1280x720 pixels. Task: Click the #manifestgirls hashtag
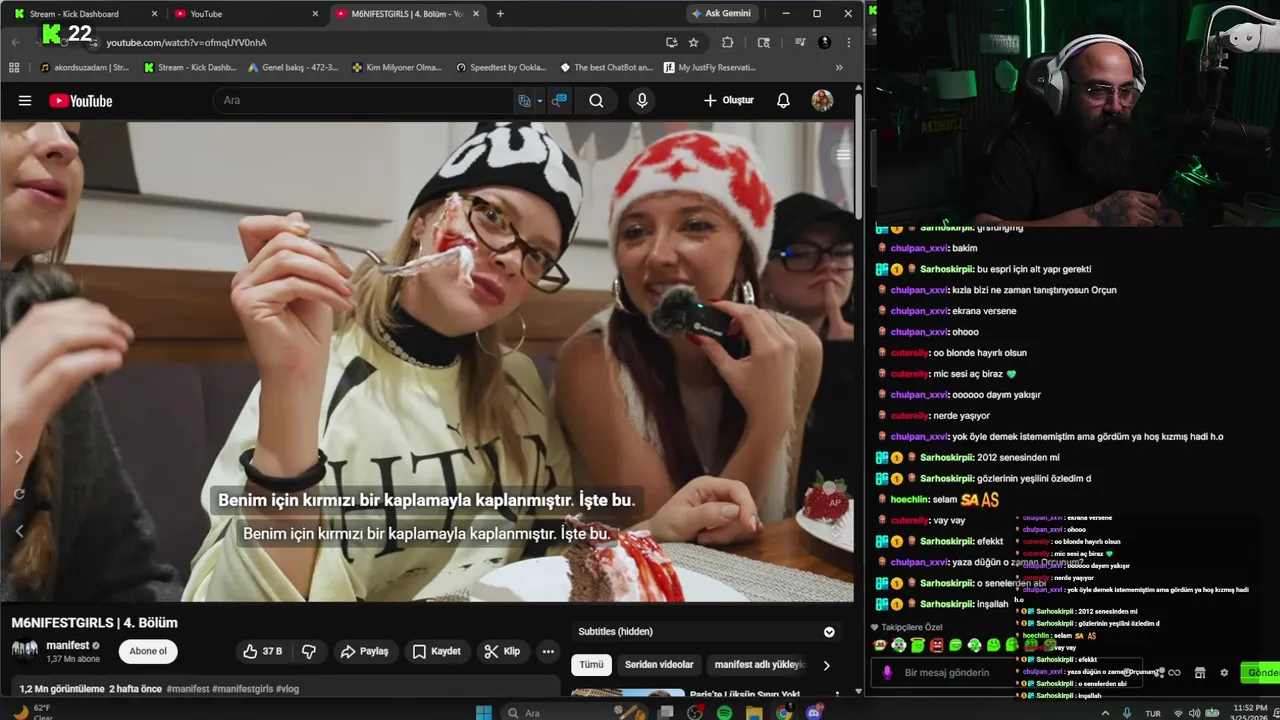[x=242, y=689]
